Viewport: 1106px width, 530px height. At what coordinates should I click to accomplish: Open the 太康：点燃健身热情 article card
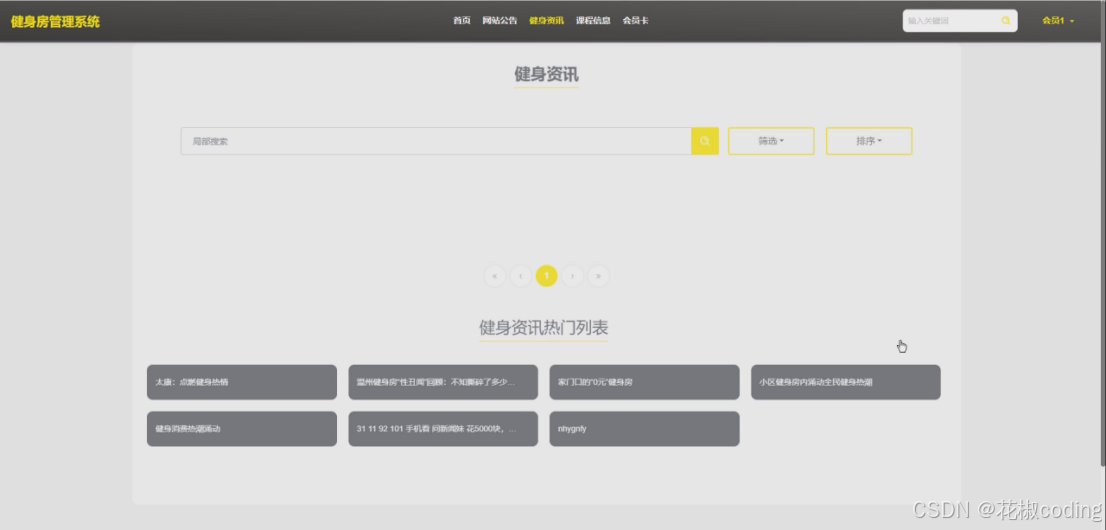[x=242, y=382]
